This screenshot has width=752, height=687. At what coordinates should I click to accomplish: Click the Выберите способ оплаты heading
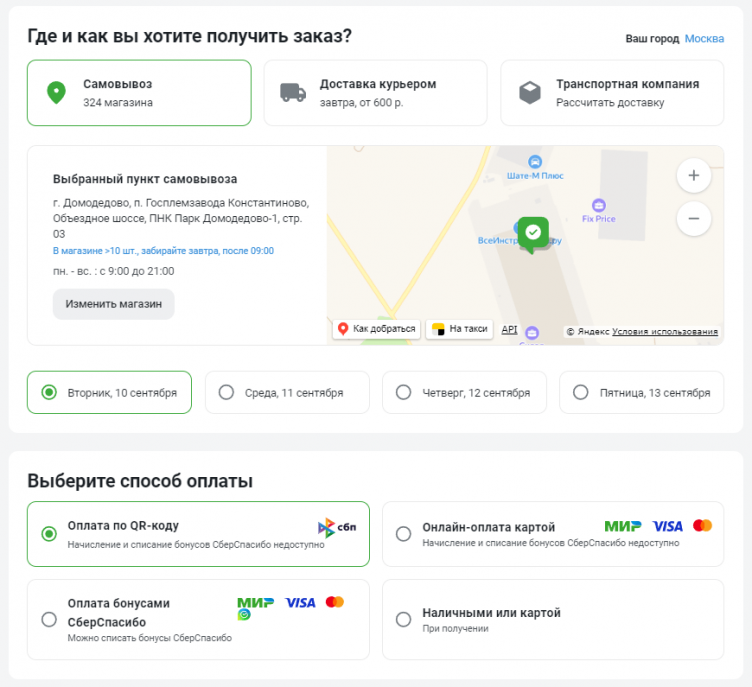tap(140, 481)
